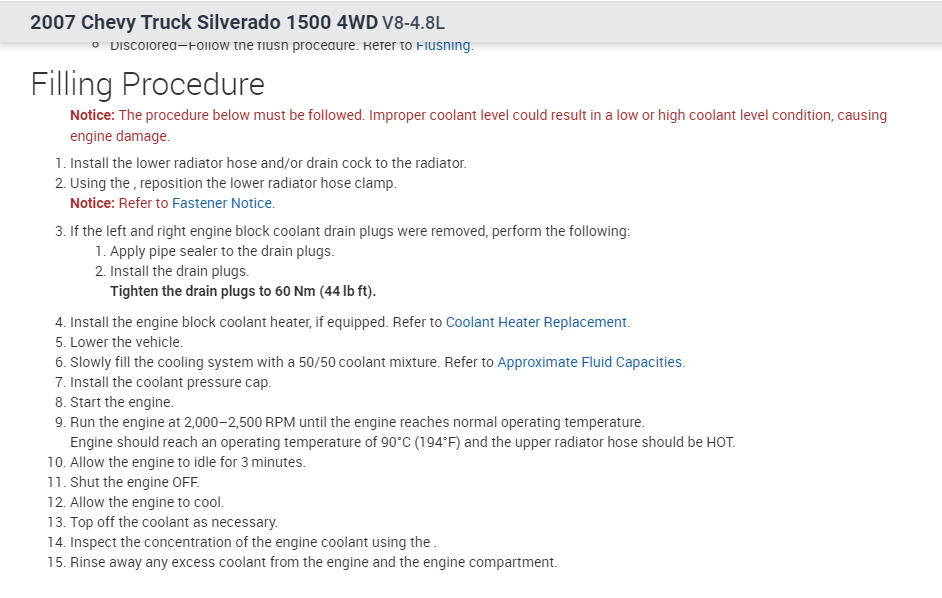Viewport: 942px width, 598px height.
Task: Click the 'Start the engine' step
Action: click(122, 402)
